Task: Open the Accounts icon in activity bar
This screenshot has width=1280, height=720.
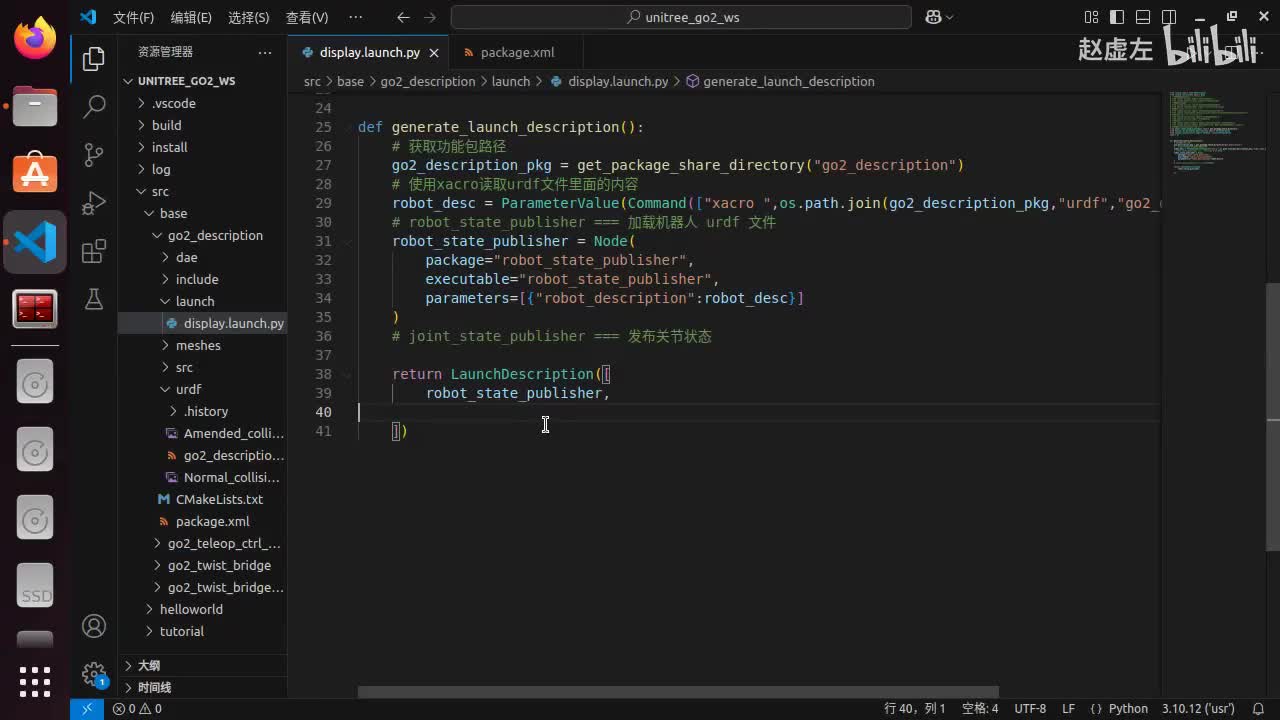Action: [x=94, y=626]
